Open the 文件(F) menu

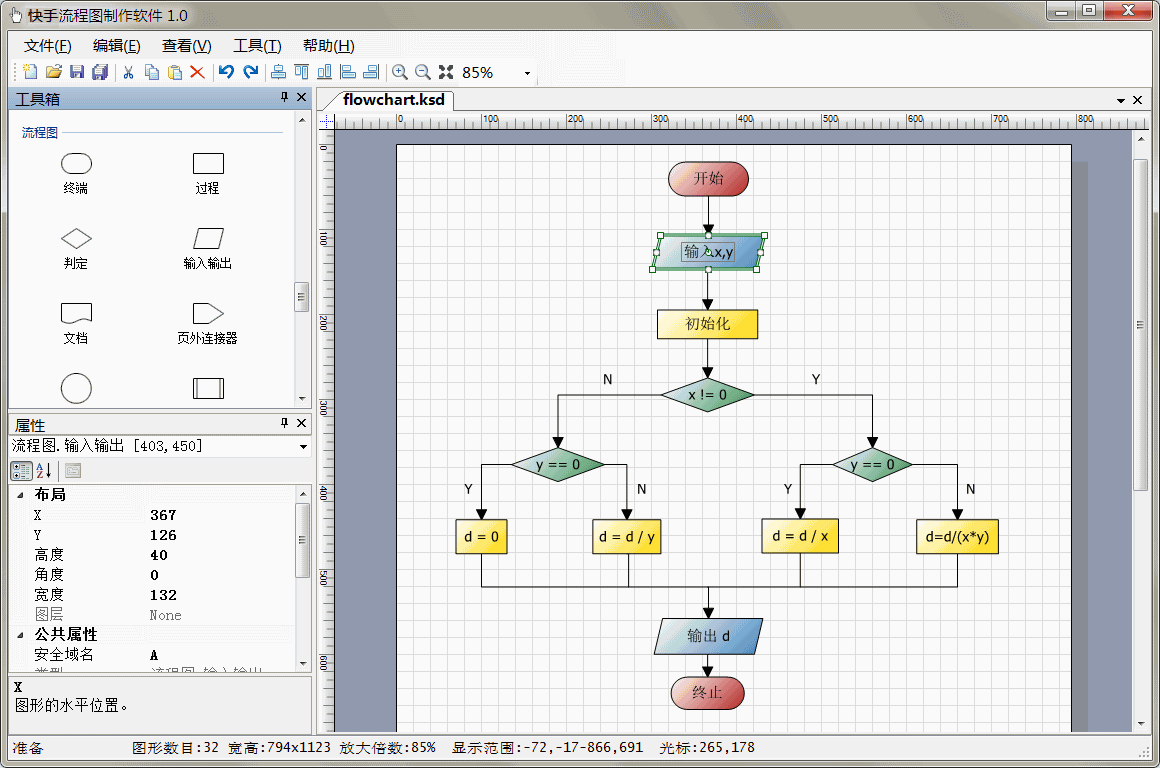[x=47, y=46]
